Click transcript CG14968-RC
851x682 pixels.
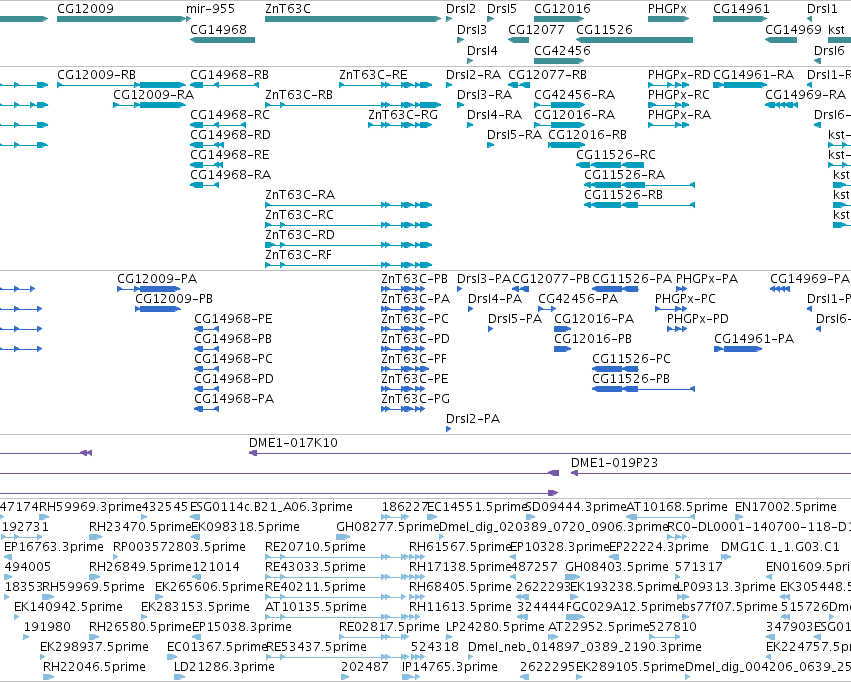(x=230, y=114)
